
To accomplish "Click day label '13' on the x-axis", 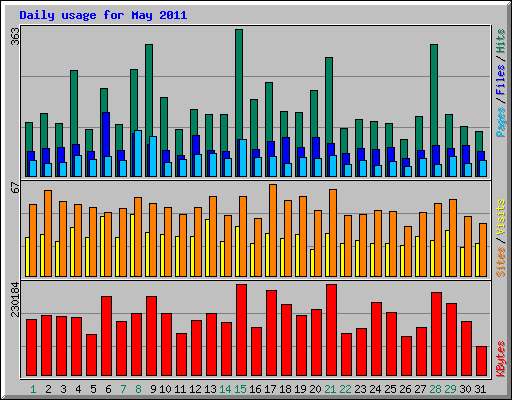I will [x=210, y=389].
